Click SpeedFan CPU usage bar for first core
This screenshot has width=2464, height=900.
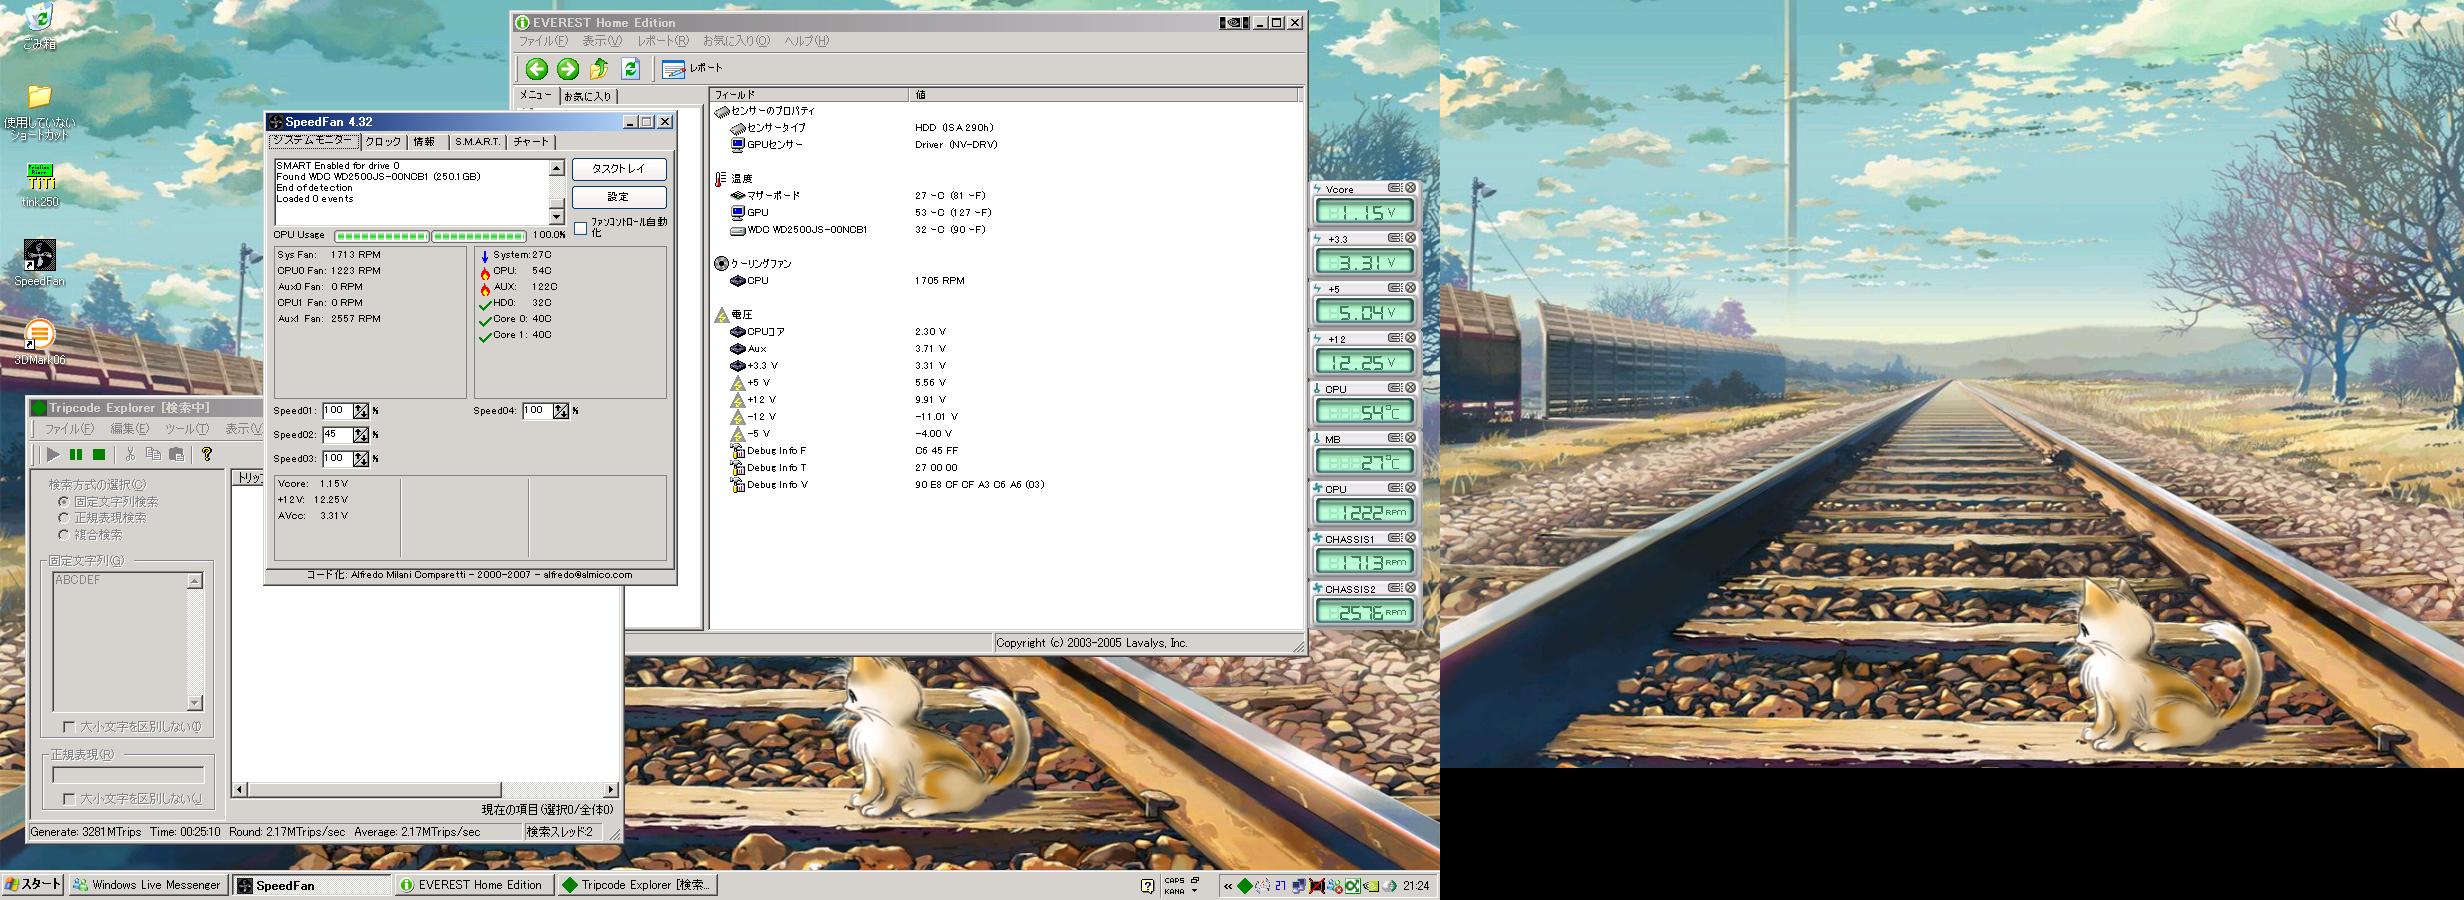coord(381,236)
